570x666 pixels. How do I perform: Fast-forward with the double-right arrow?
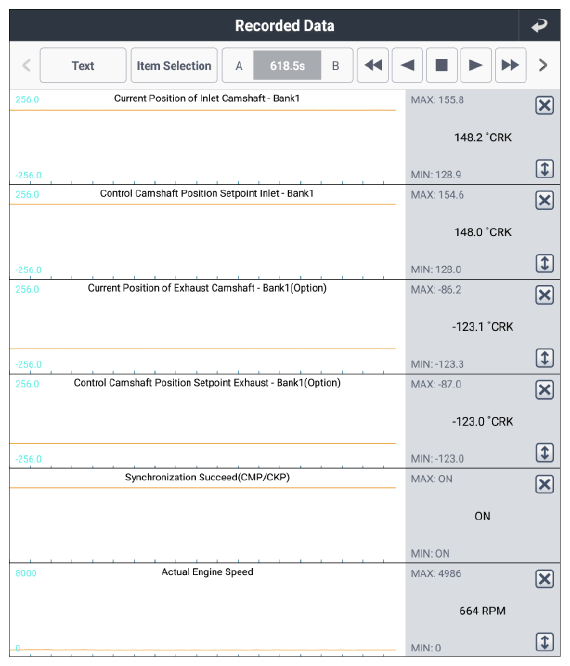[511, 65]
